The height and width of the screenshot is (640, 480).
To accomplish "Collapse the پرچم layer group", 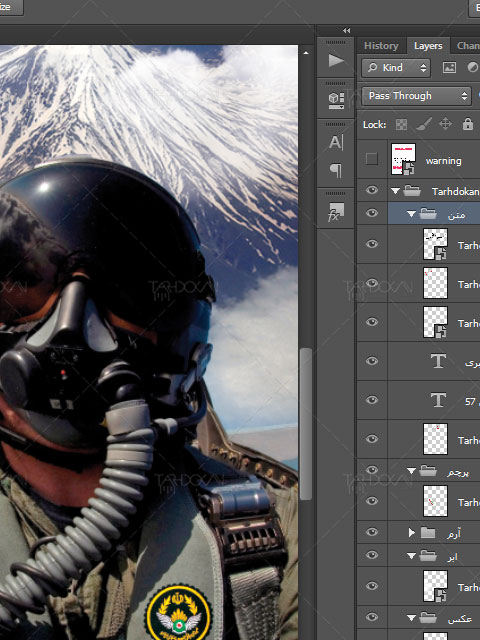I will click(411, 471).
